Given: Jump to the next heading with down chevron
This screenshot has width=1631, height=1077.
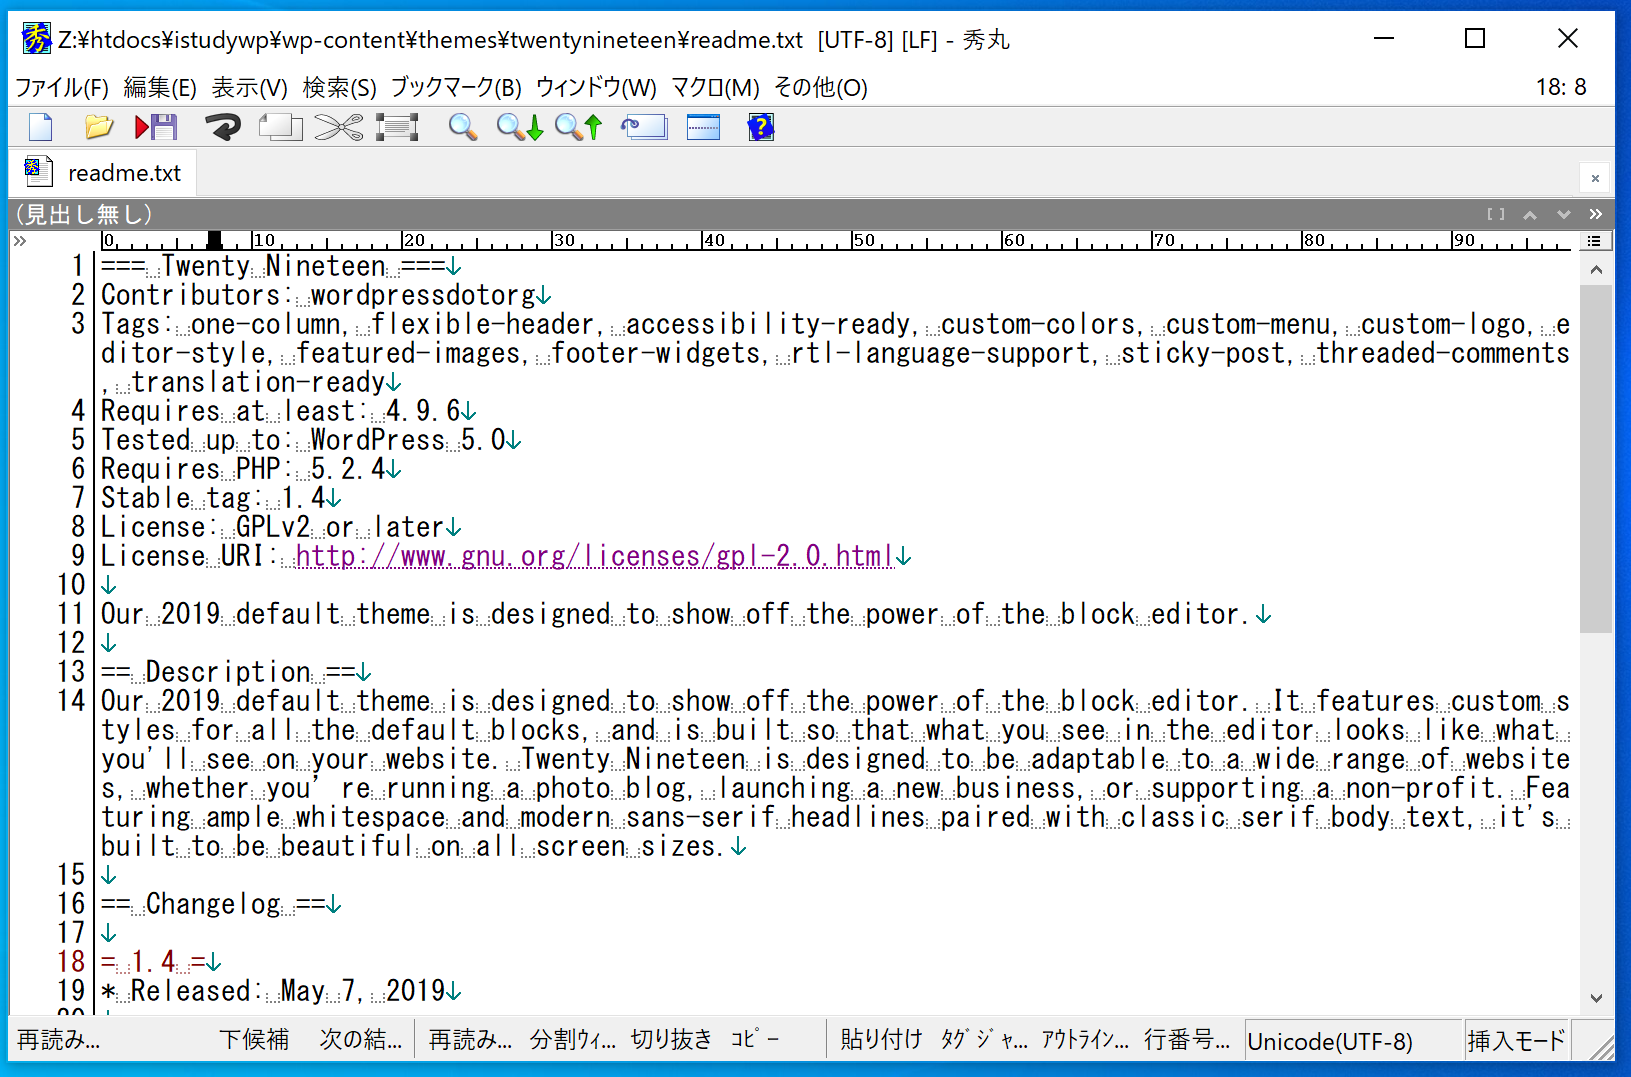Looking at the screenshot, I should coord(1564,214).
